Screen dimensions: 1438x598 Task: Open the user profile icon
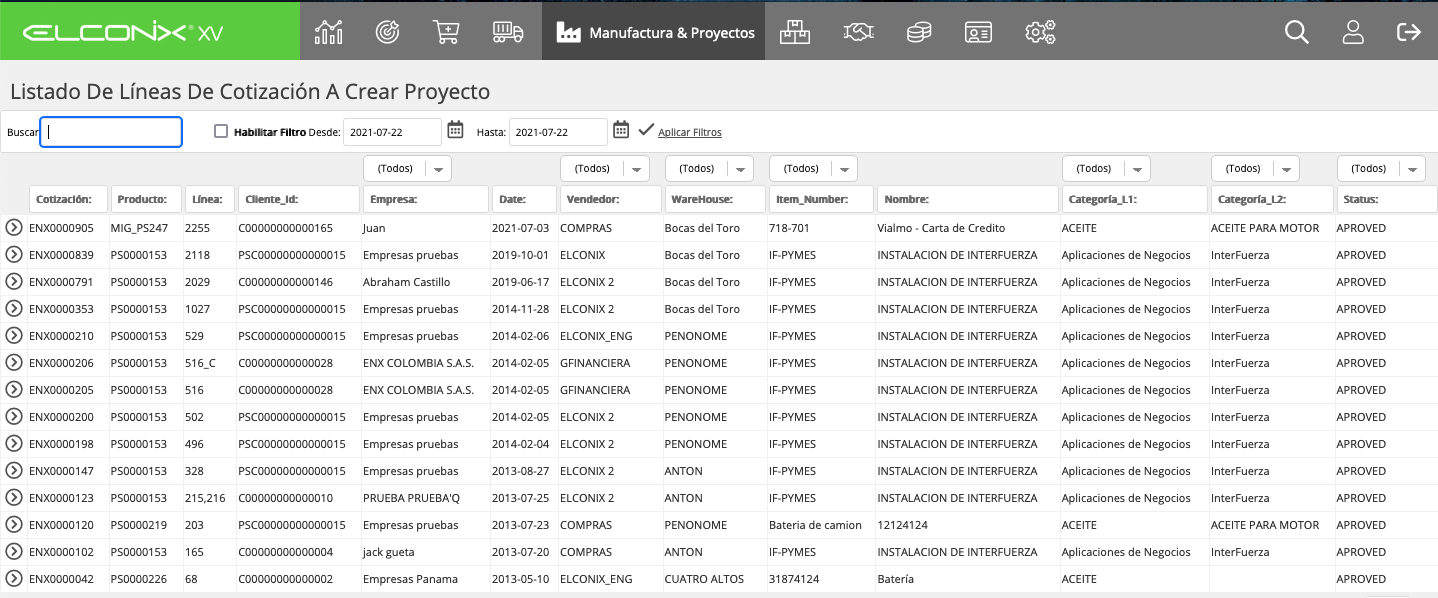click(1353, 32)
